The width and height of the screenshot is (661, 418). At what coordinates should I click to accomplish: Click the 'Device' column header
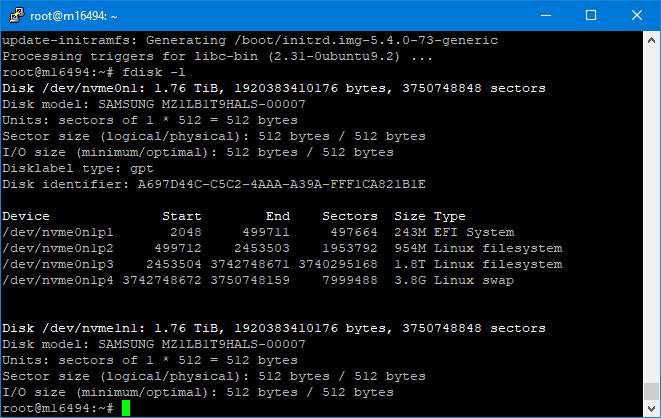click(26, 216)
